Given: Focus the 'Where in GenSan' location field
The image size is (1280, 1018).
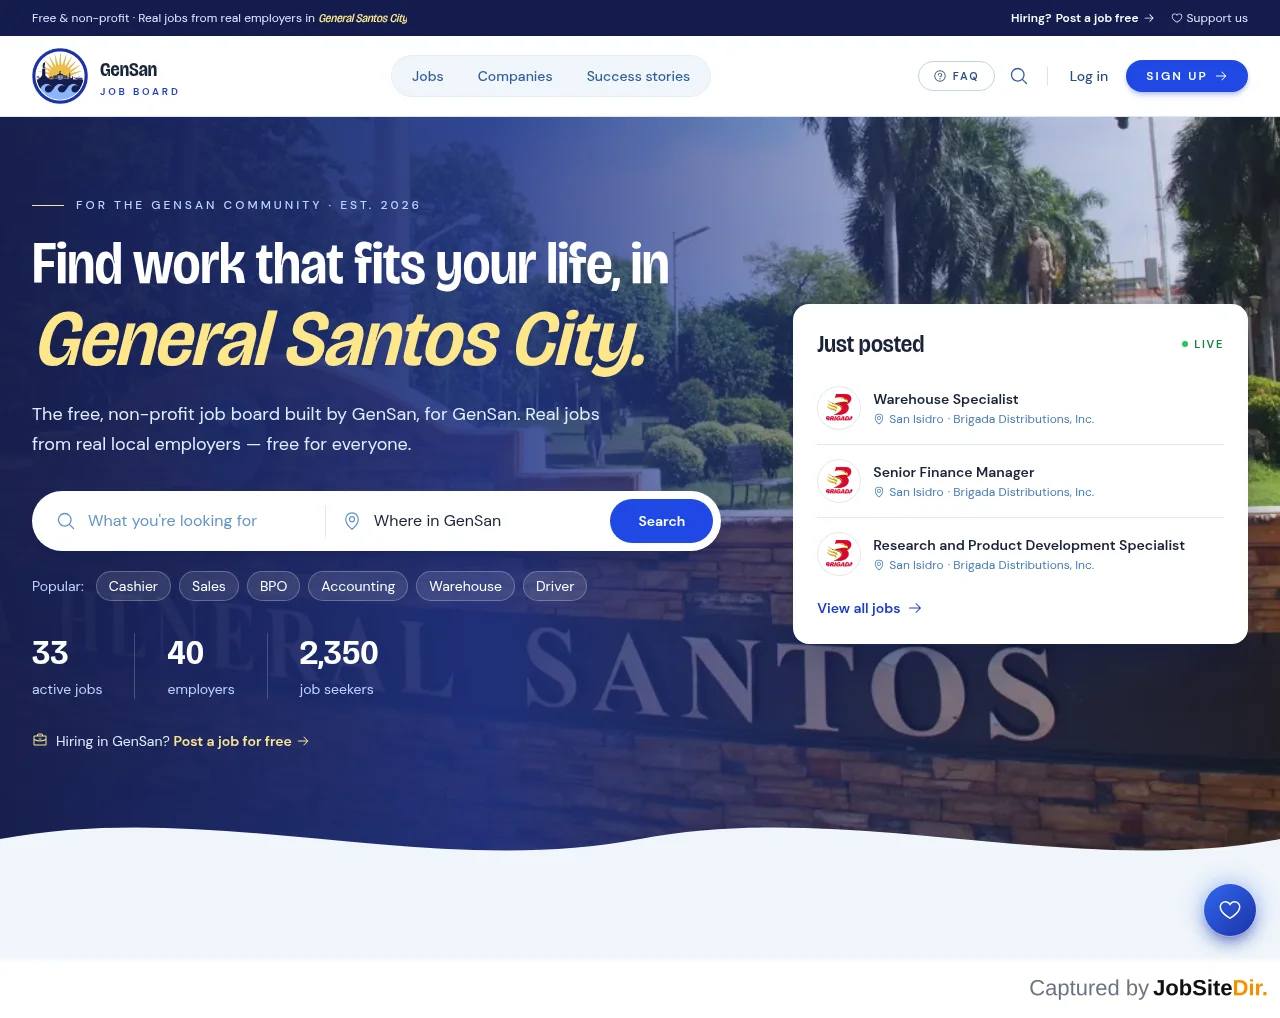Looking at the screenshot, I should (468, 521).
